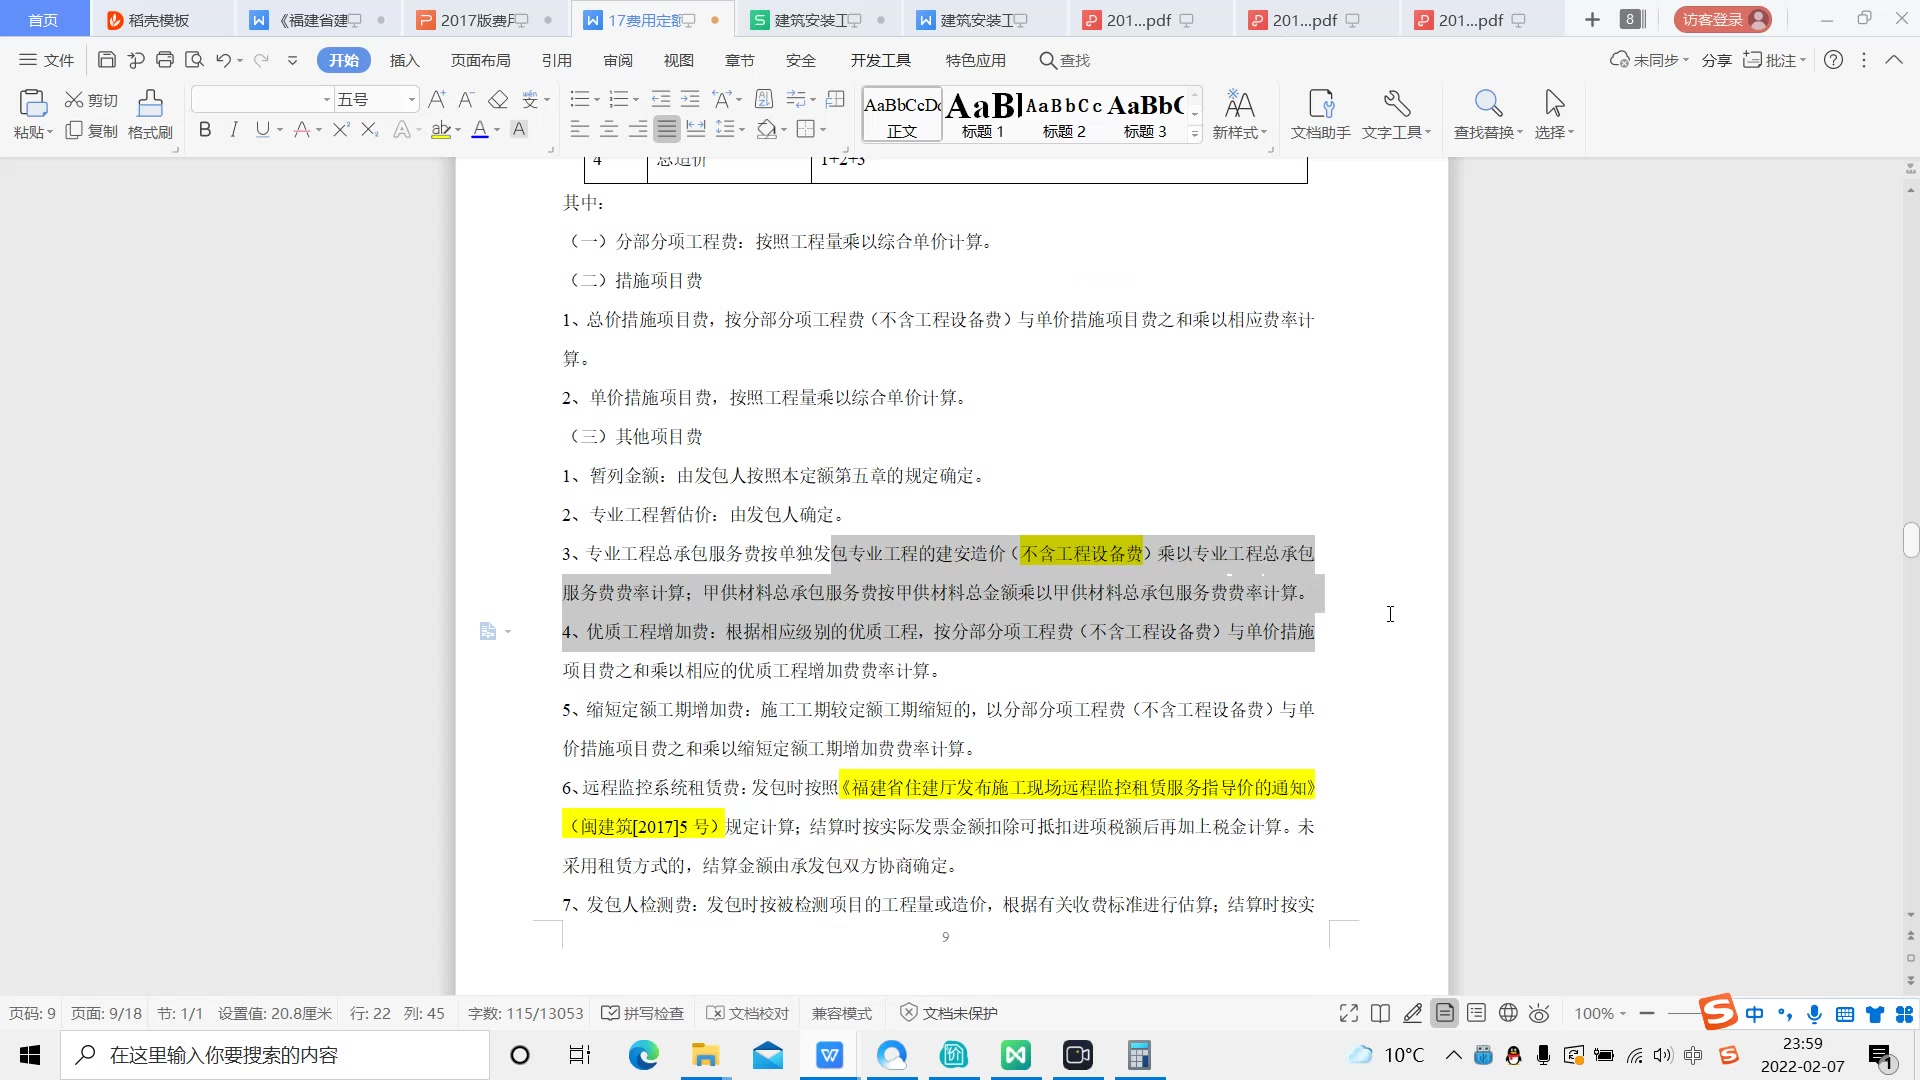The width and height of the screenshot is (1920, 1080).
Task: Open New Style (新样式) button
Action: (x=1240, y=115)
